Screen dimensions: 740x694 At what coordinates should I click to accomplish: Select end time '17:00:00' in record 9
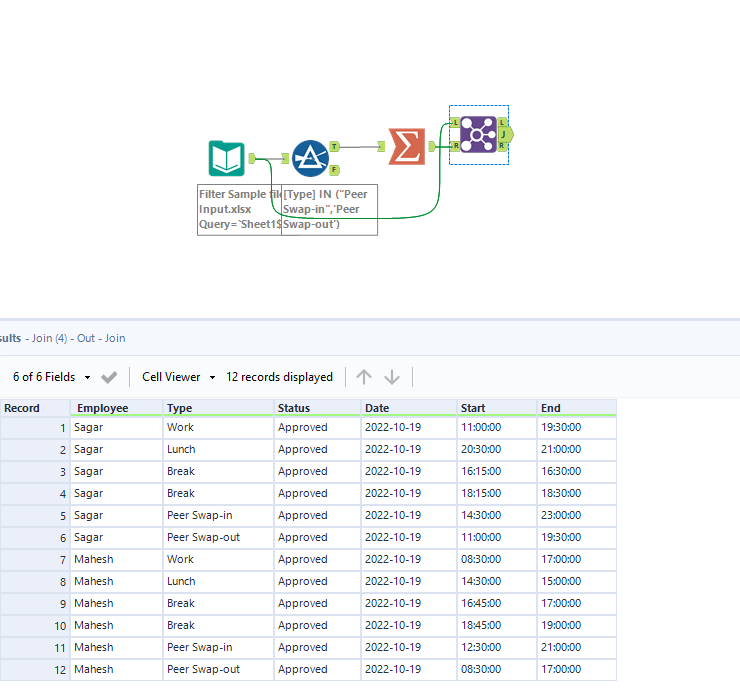(577, 603)
